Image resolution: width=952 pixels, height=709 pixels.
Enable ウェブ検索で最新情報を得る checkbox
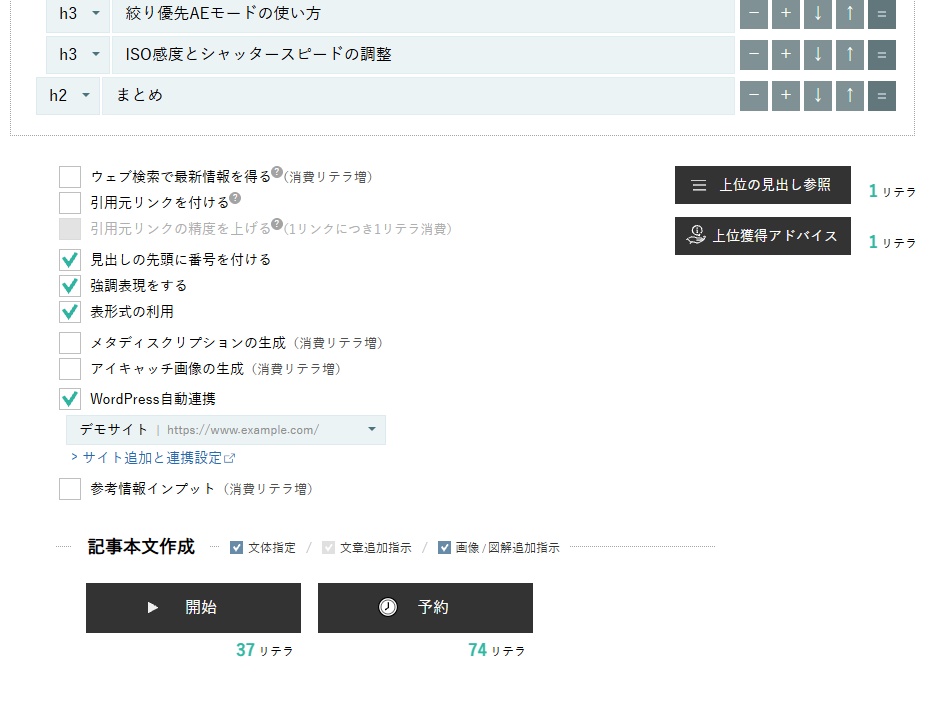pyautogui.click(x=70, y=177)
